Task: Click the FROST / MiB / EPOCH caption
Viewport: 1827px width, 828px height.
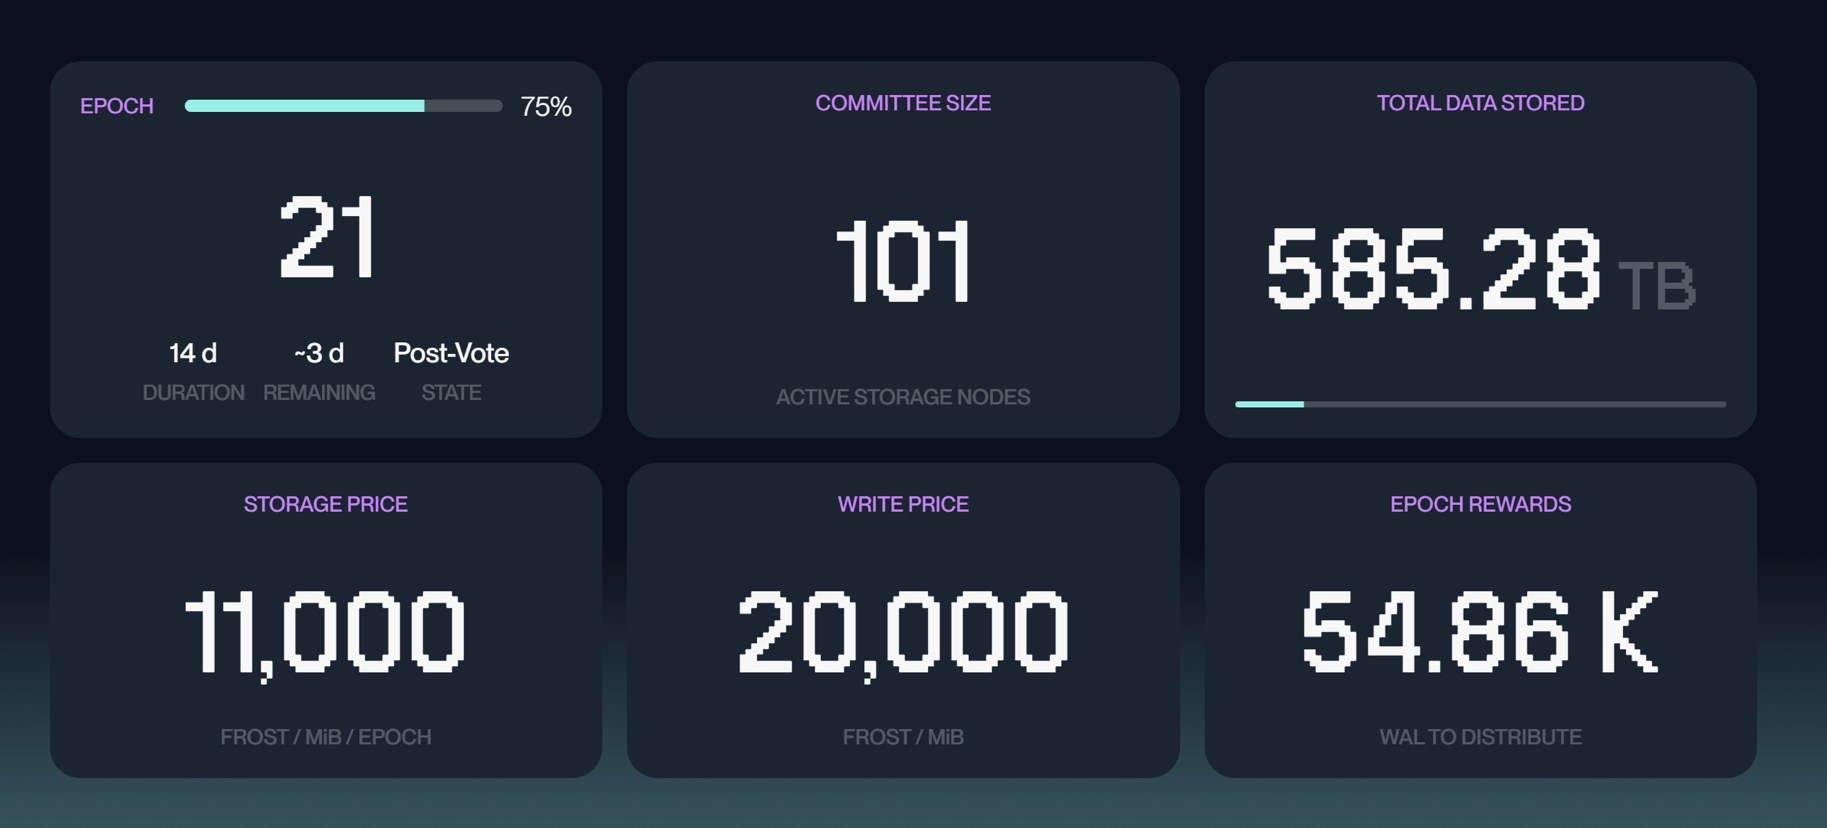Action: (x=326, y=737)
